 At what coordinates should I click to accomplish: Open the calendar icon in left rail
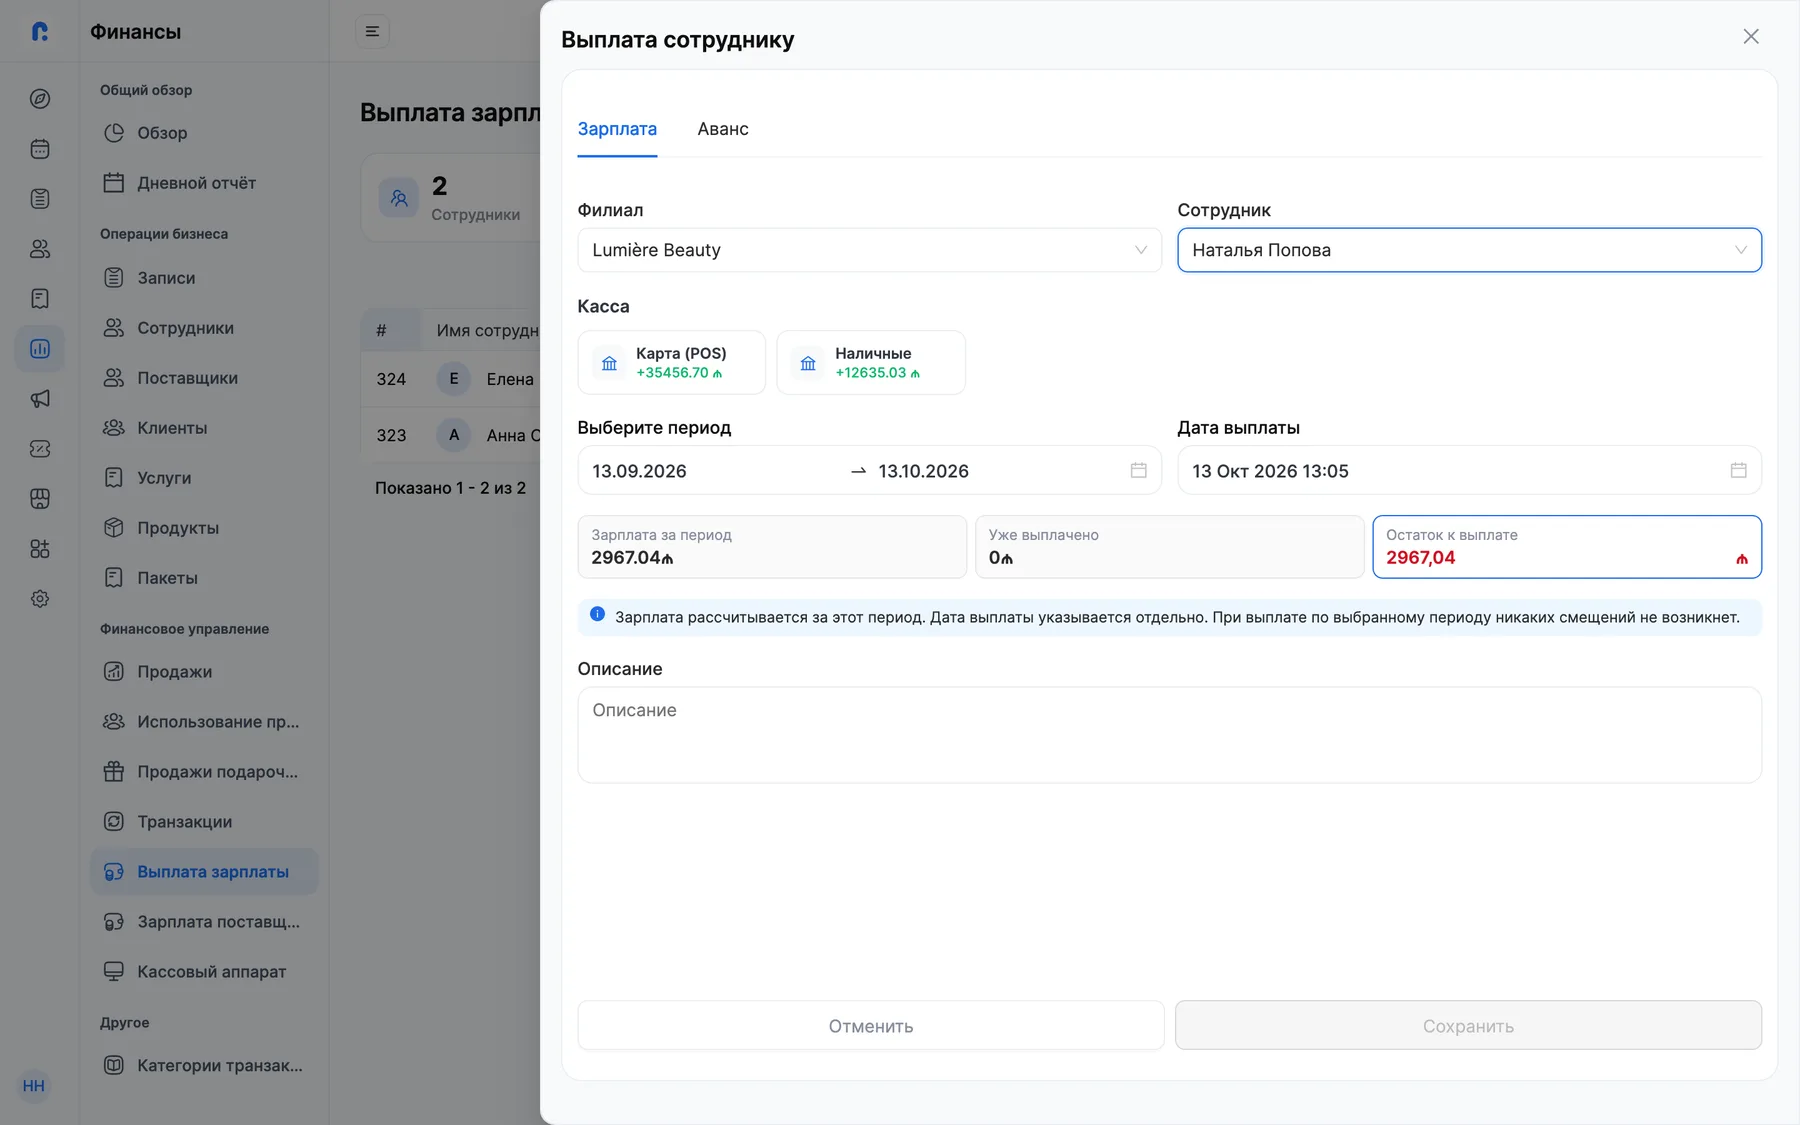pyautogui.click(x=40, y=149)
